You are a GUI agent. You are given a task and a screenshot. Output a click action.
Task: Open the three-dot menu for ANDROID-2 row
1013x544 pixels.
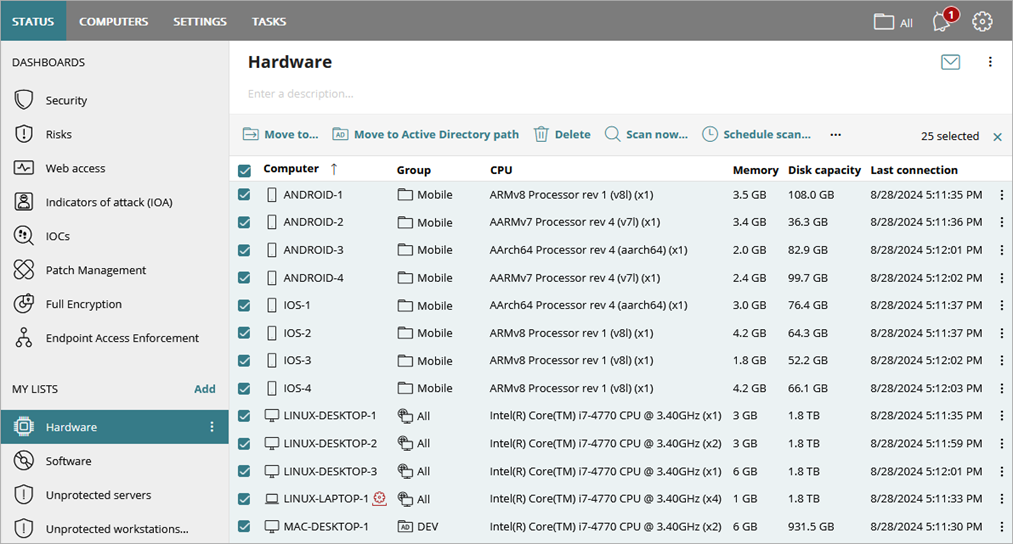[x=1002, y=222]
